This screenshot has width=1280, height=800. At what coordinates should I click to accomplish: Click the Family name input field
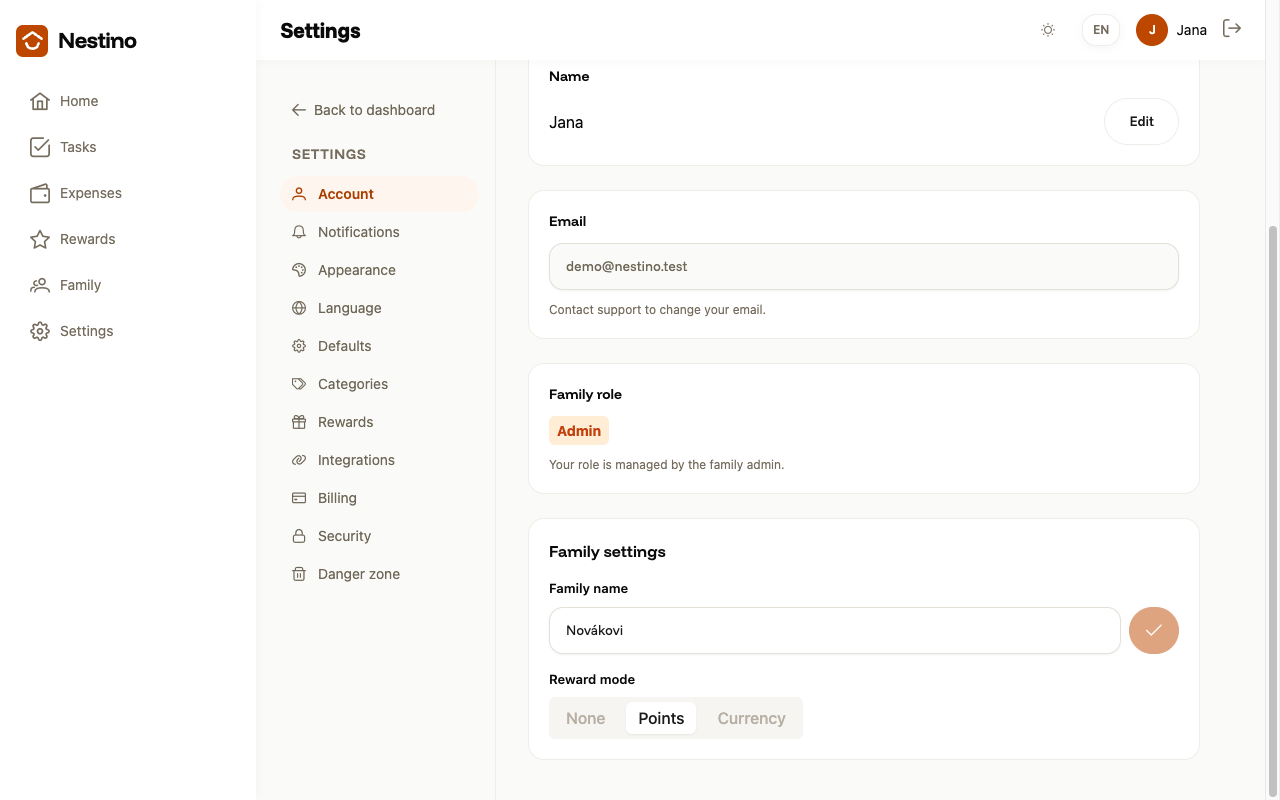coord(834,630)
